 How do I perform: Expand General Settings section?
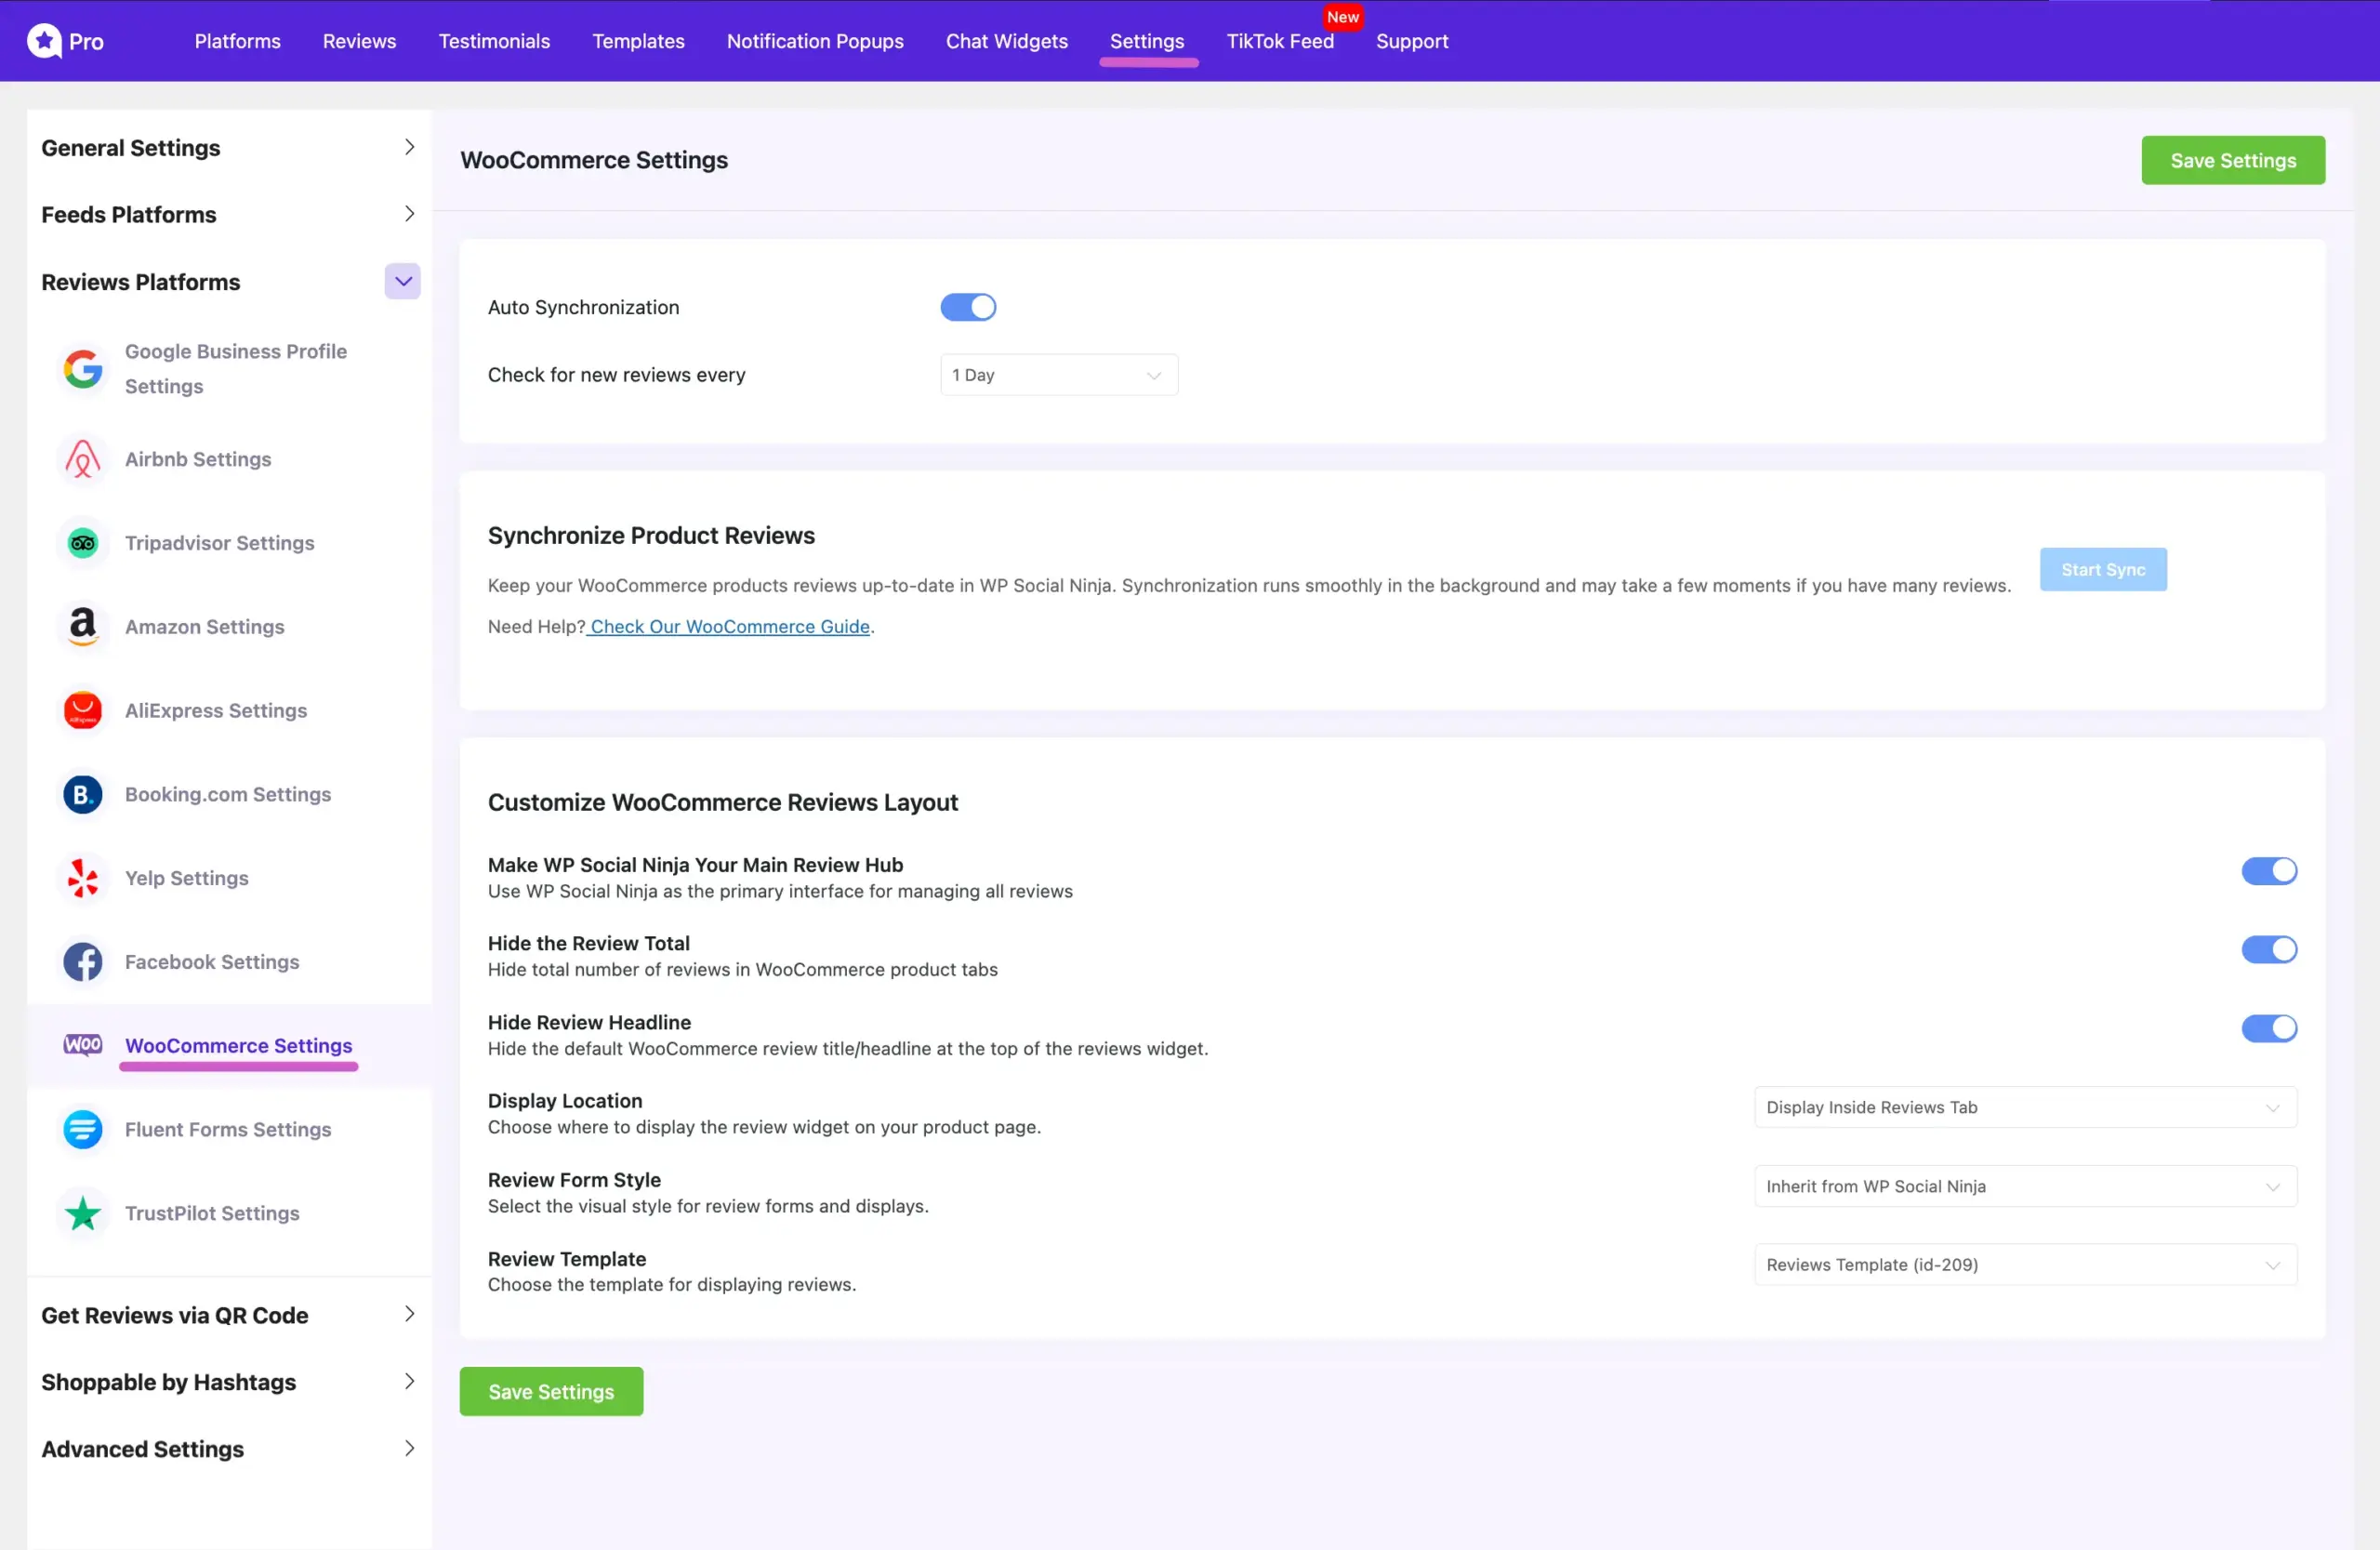(229, 148)
